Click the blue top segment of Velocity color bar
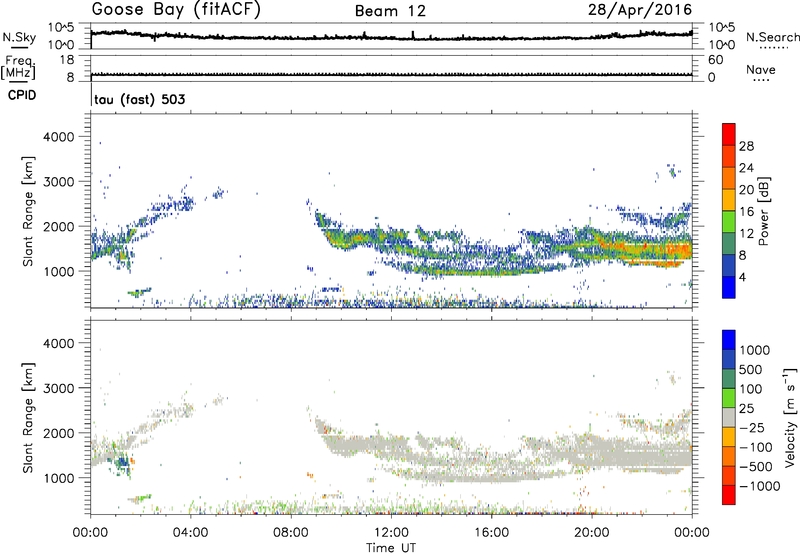Image resolution: width=800 pixels, height=554 pixels. point(729,340)
